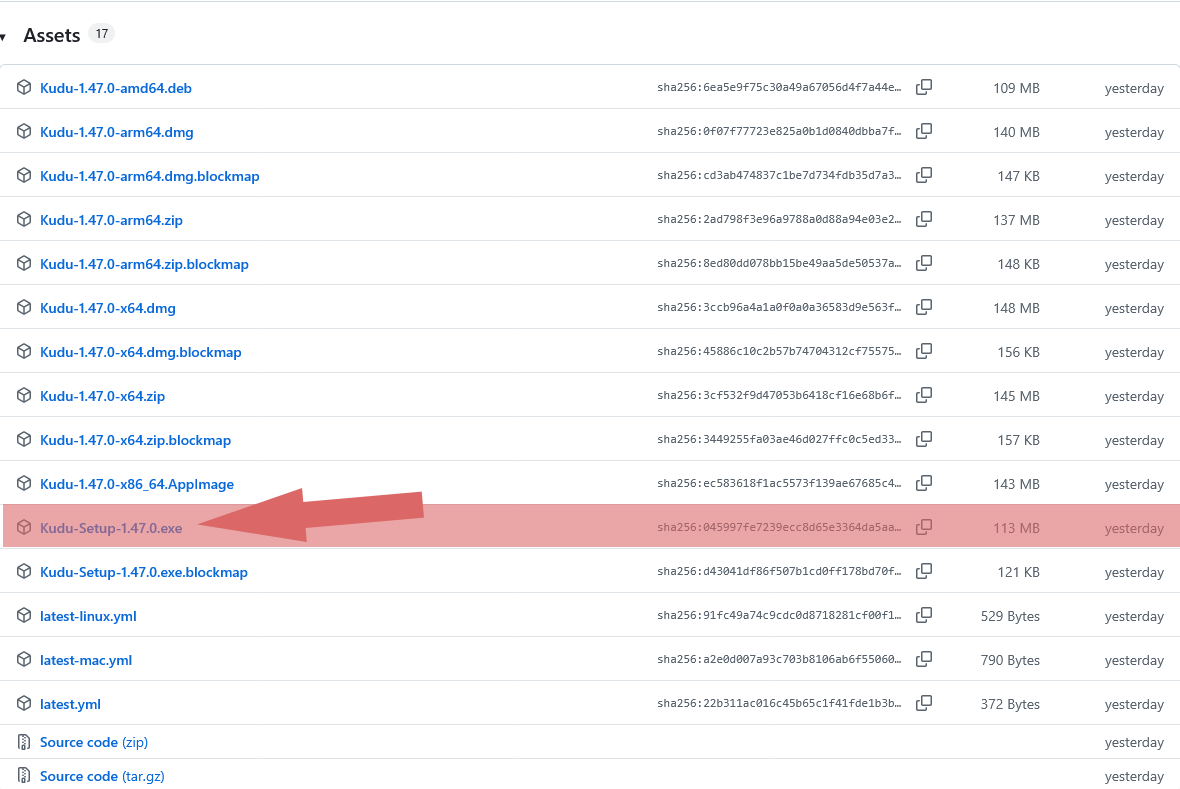
Task: Download Kudu-1.47.0-x86_64.AppImage
Action: pyautogui.click(x=137, y=484)
